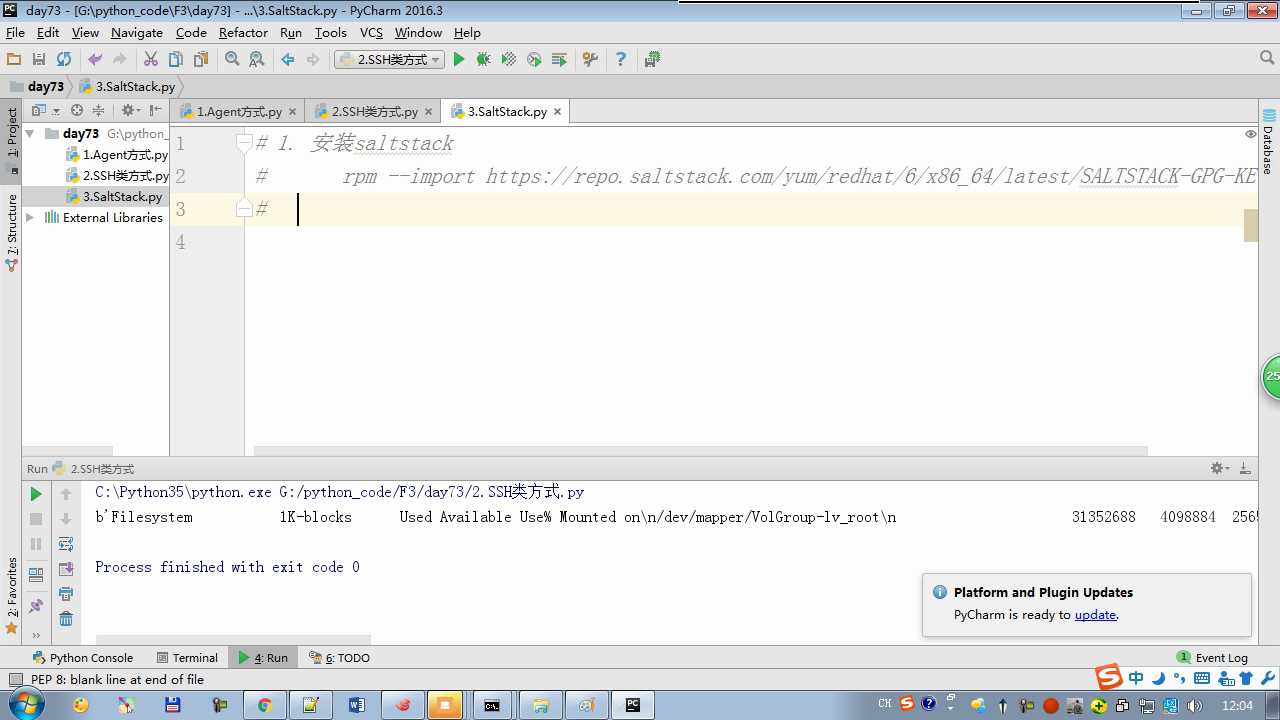Viewport: 1280px width, 720px height.
Task: Open the Project panel gear settings
Action: [x=130, y=111]
